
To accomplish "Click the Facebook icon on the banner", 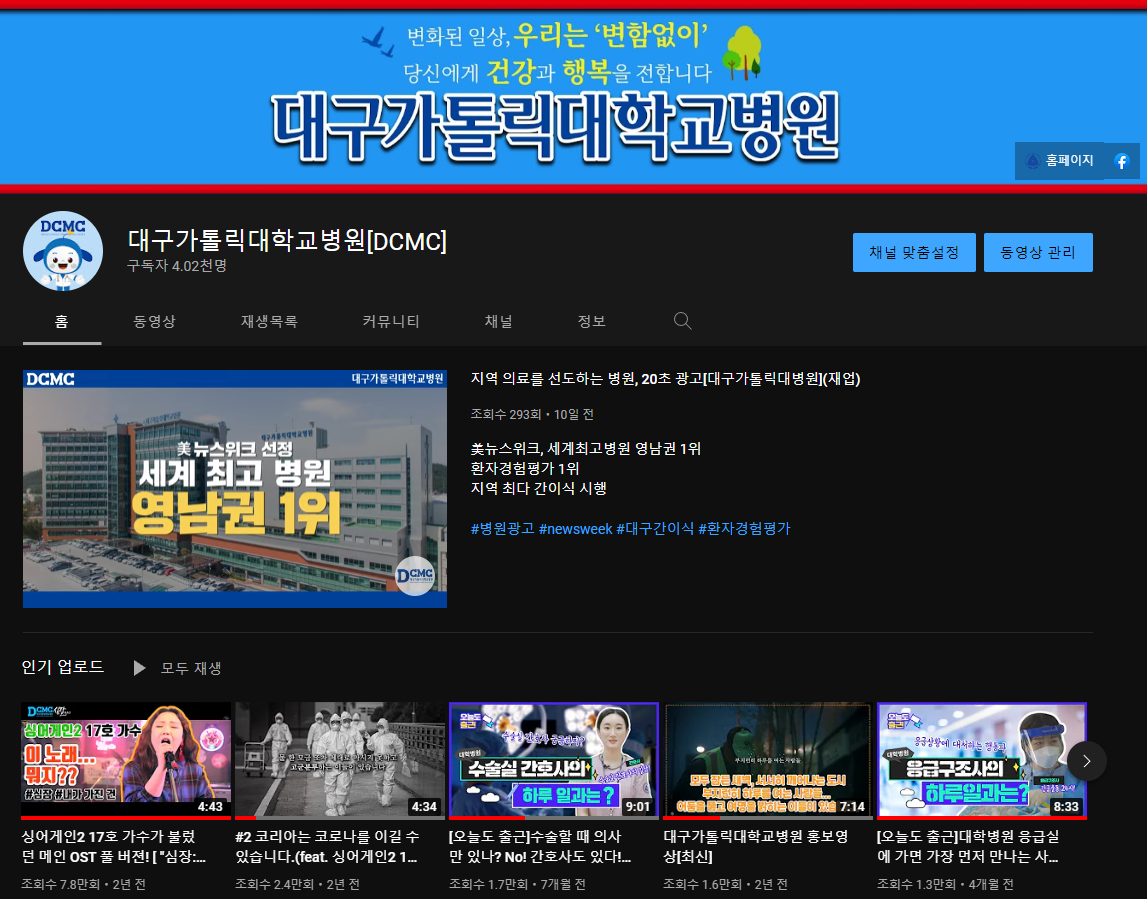I will click(x=1121, y=161).
